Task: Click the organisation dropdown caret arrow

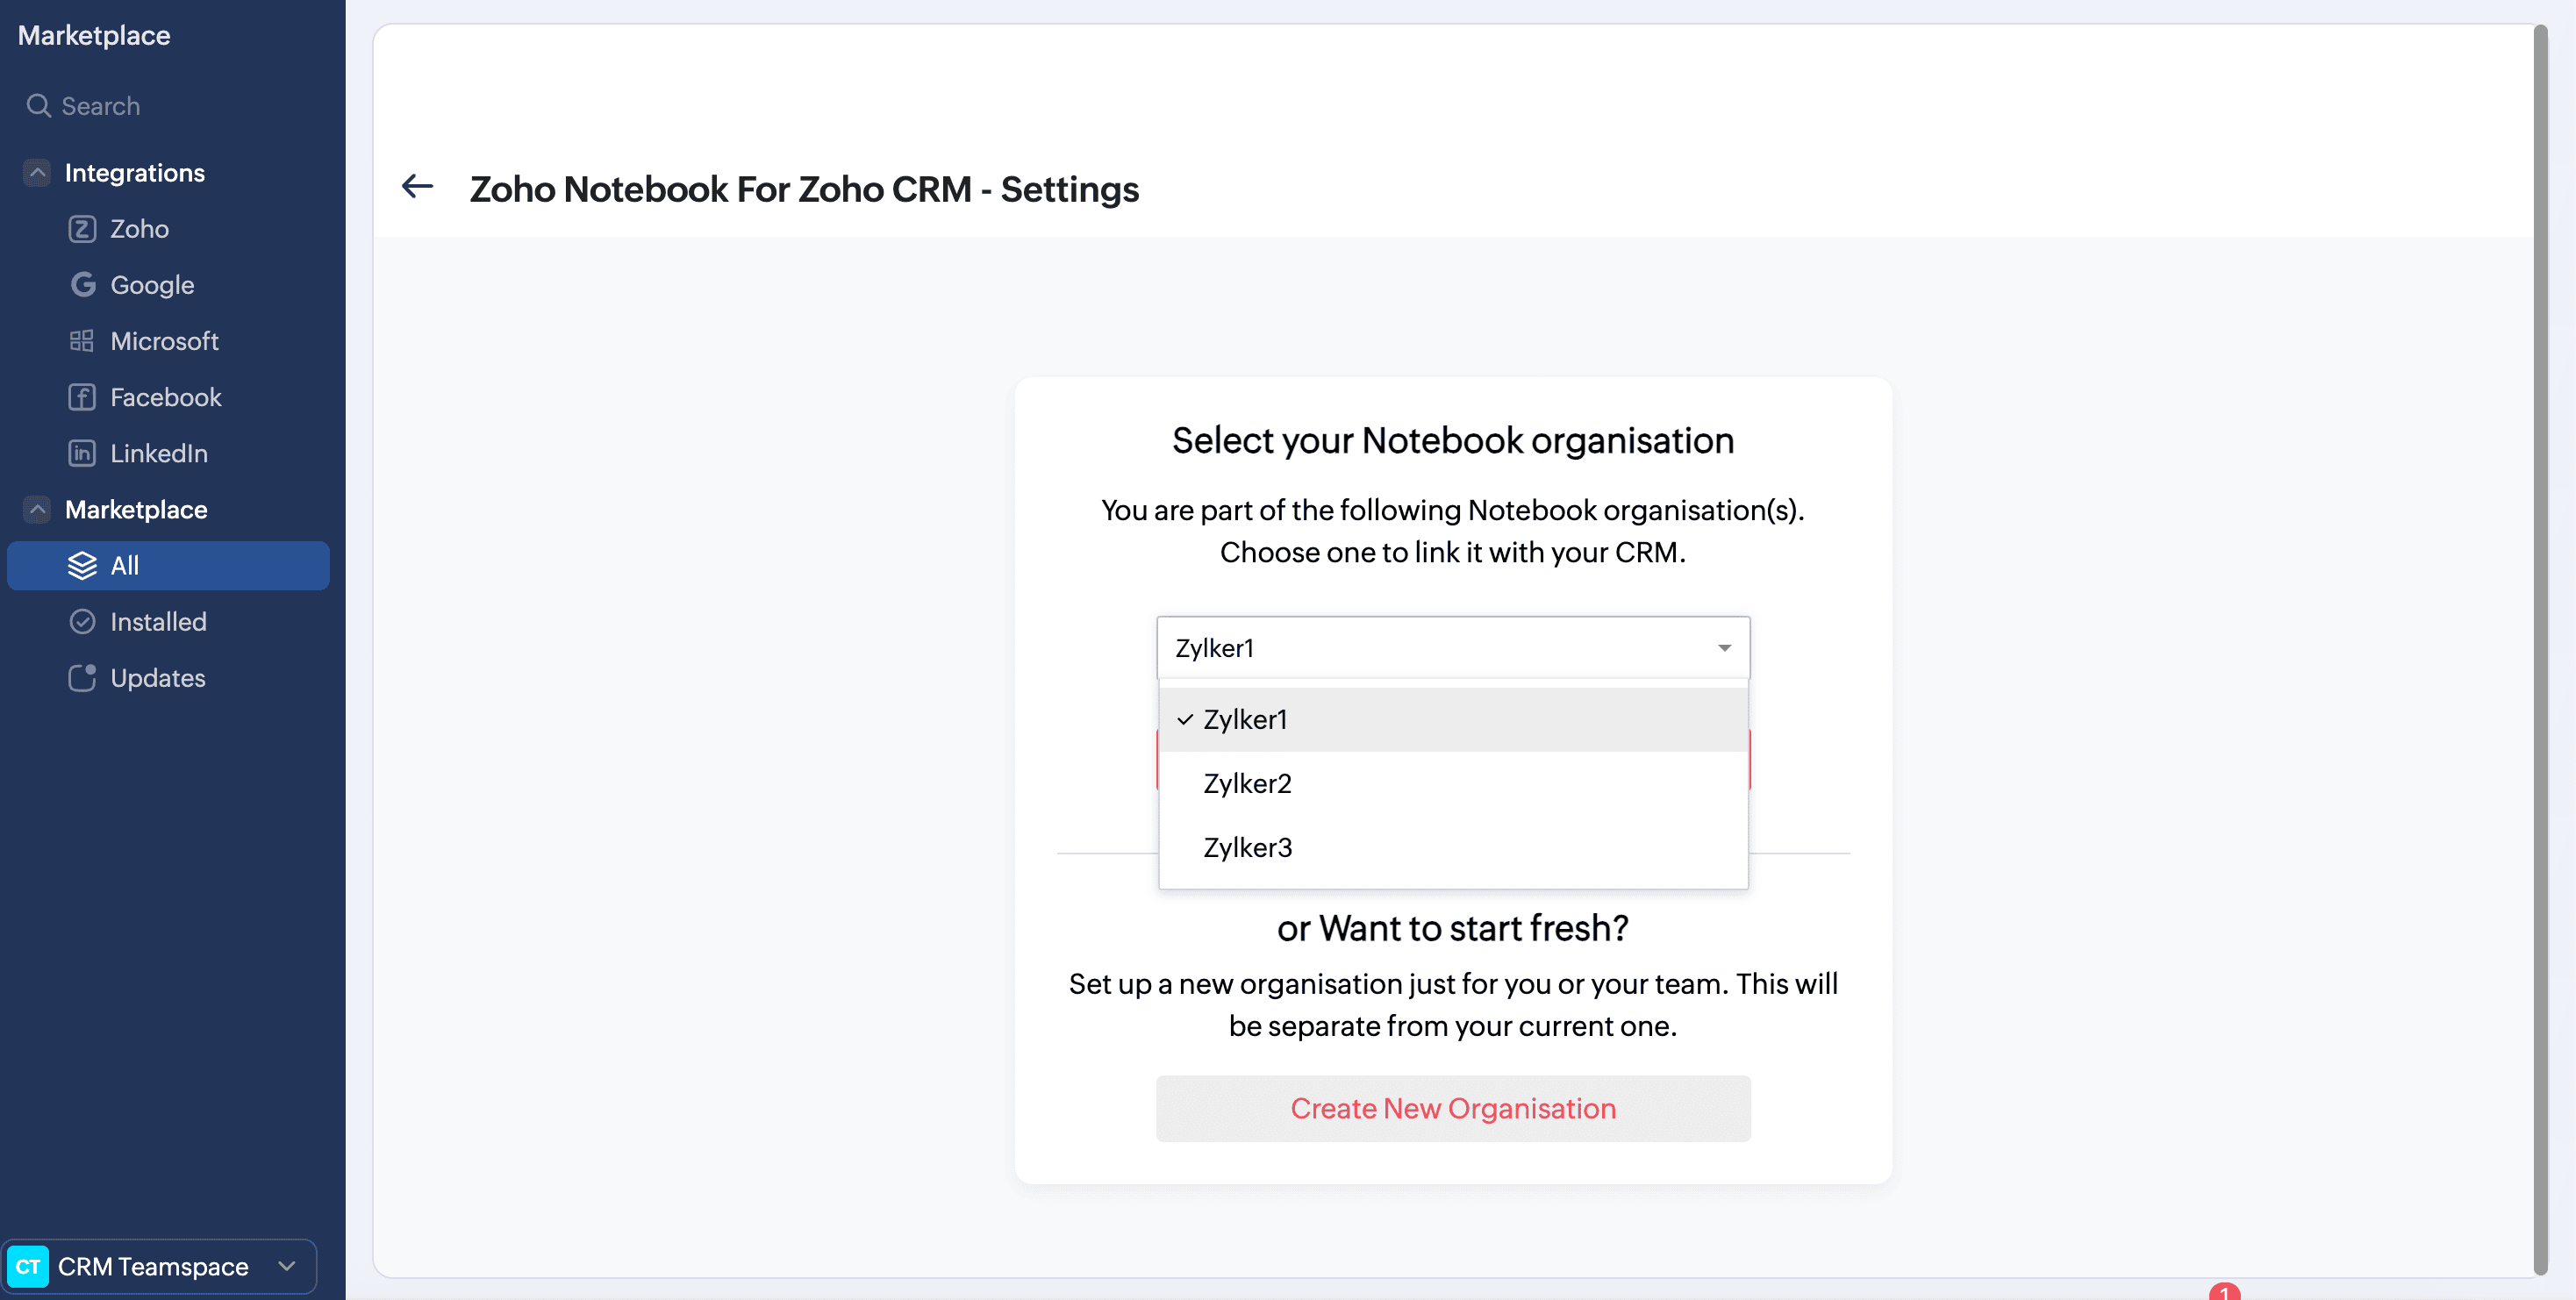Action: click(x=1724, y=648)
